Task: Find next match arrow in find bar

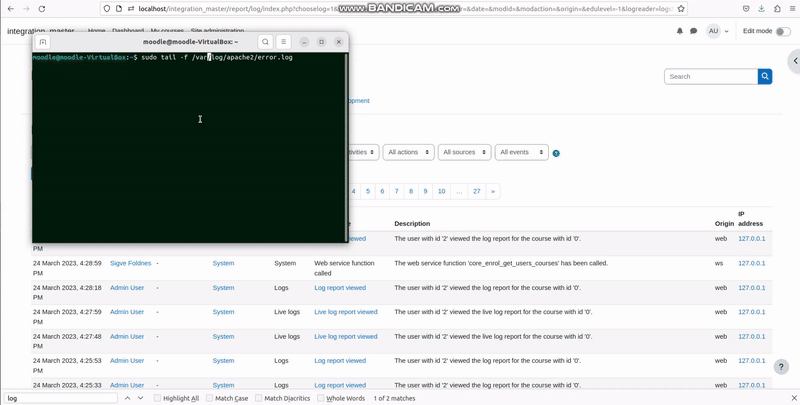Action: pos(140,398)
